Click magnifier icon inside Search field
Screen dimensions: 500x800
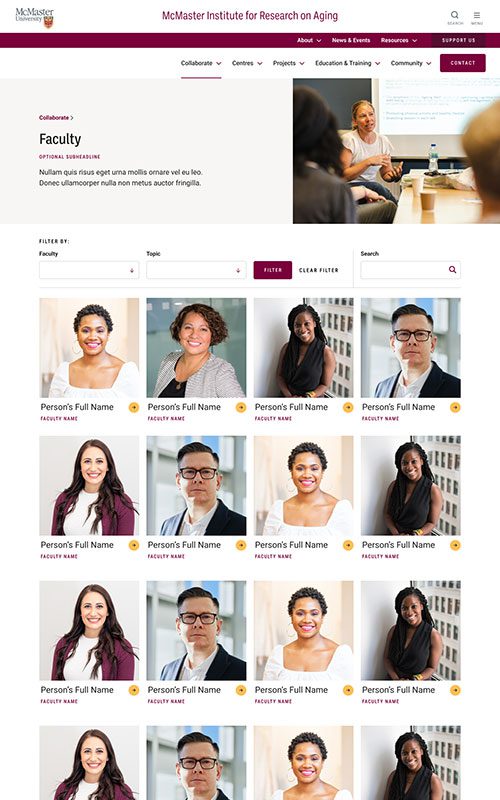tap(452, 269)
